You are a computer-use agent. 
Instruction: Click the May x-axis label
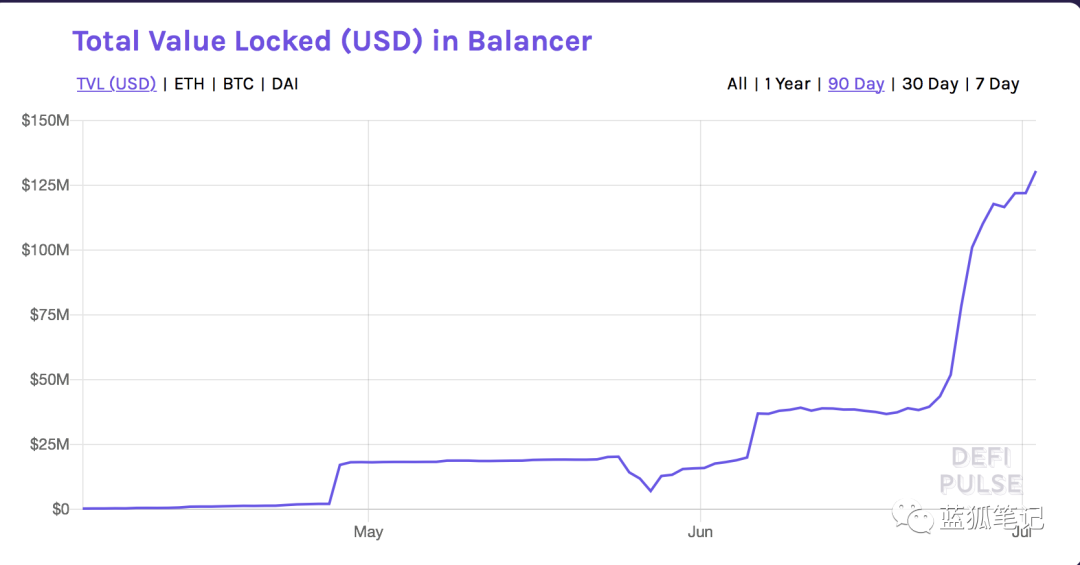pos(368,532)
